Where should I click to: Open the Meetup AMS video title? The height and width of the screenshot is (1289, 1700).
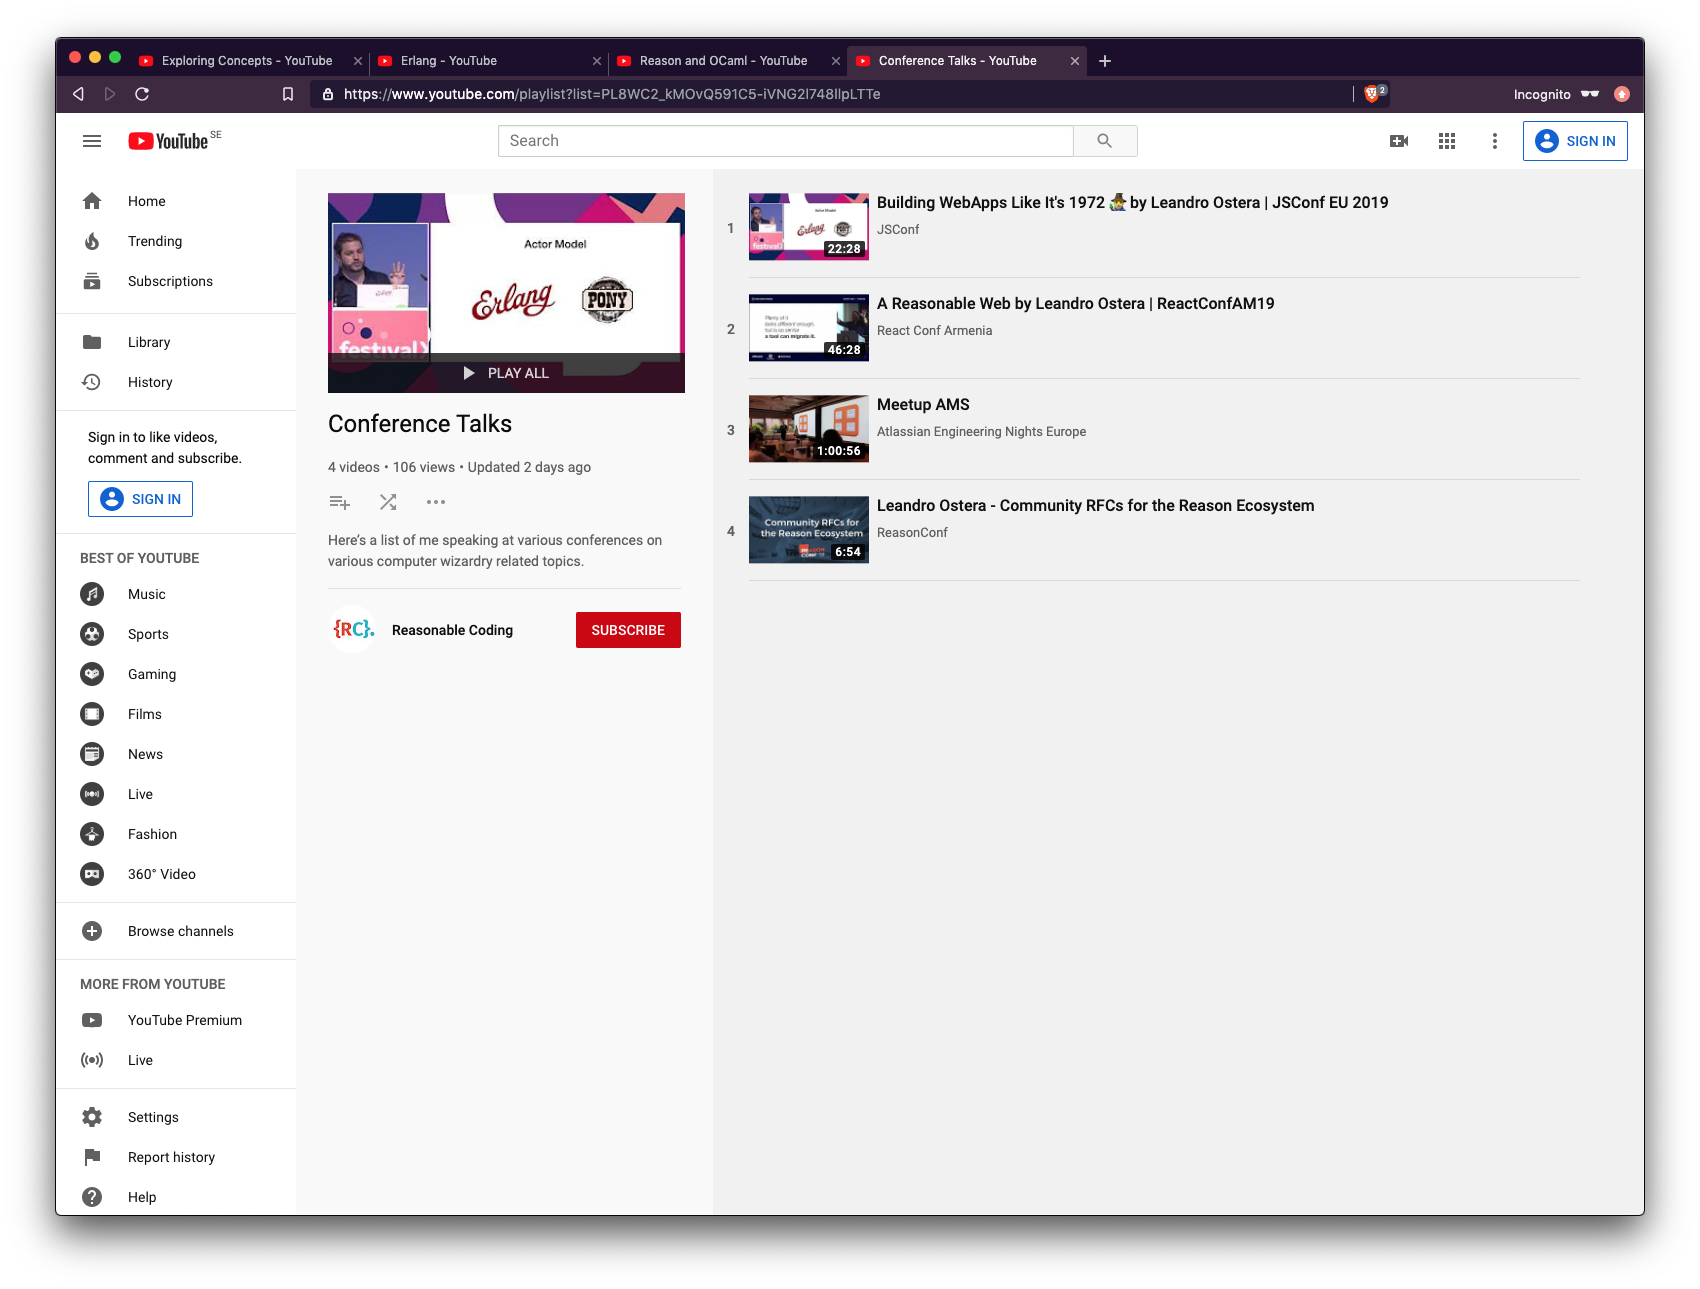pos(923,404)
